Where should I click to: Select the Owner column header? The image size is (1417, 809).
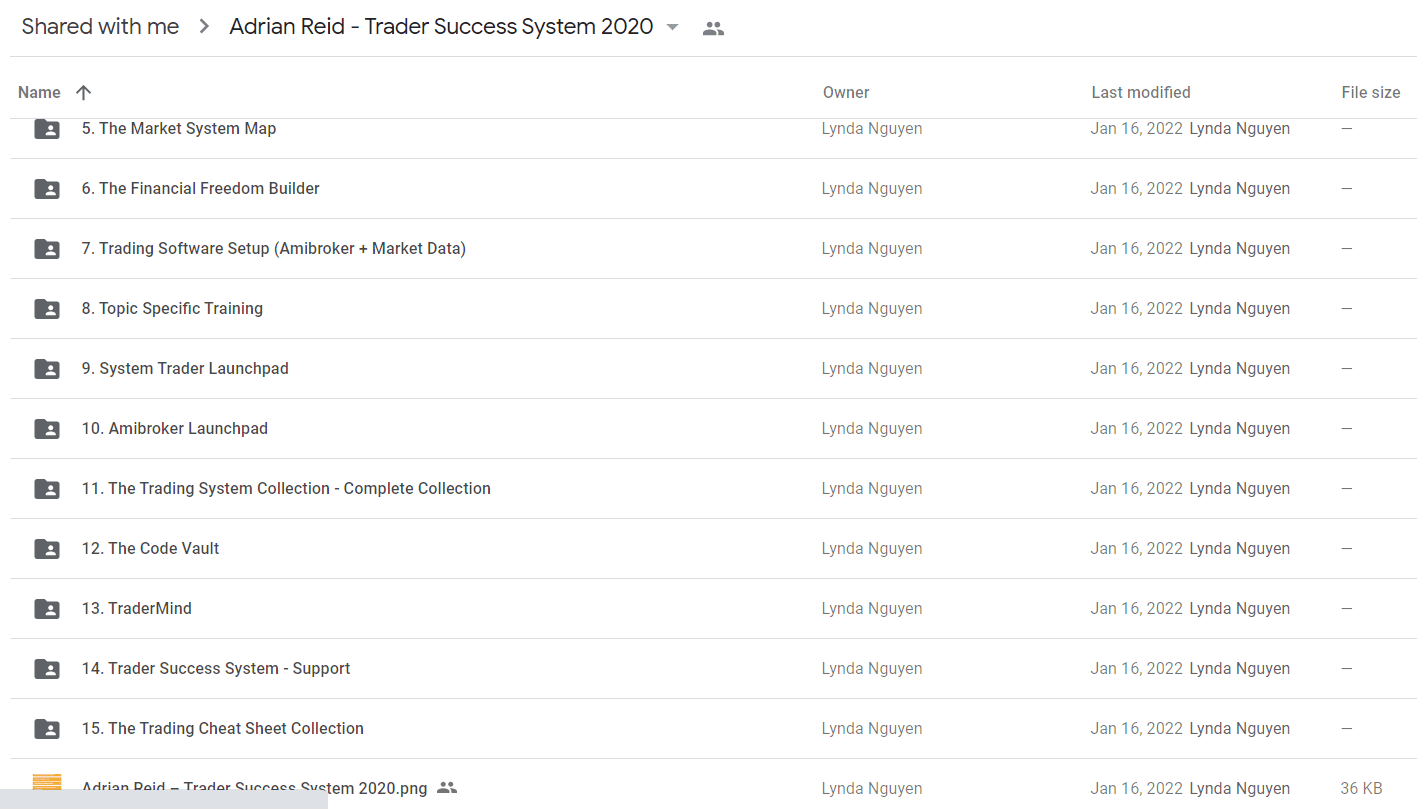click(x=846, y=92)
